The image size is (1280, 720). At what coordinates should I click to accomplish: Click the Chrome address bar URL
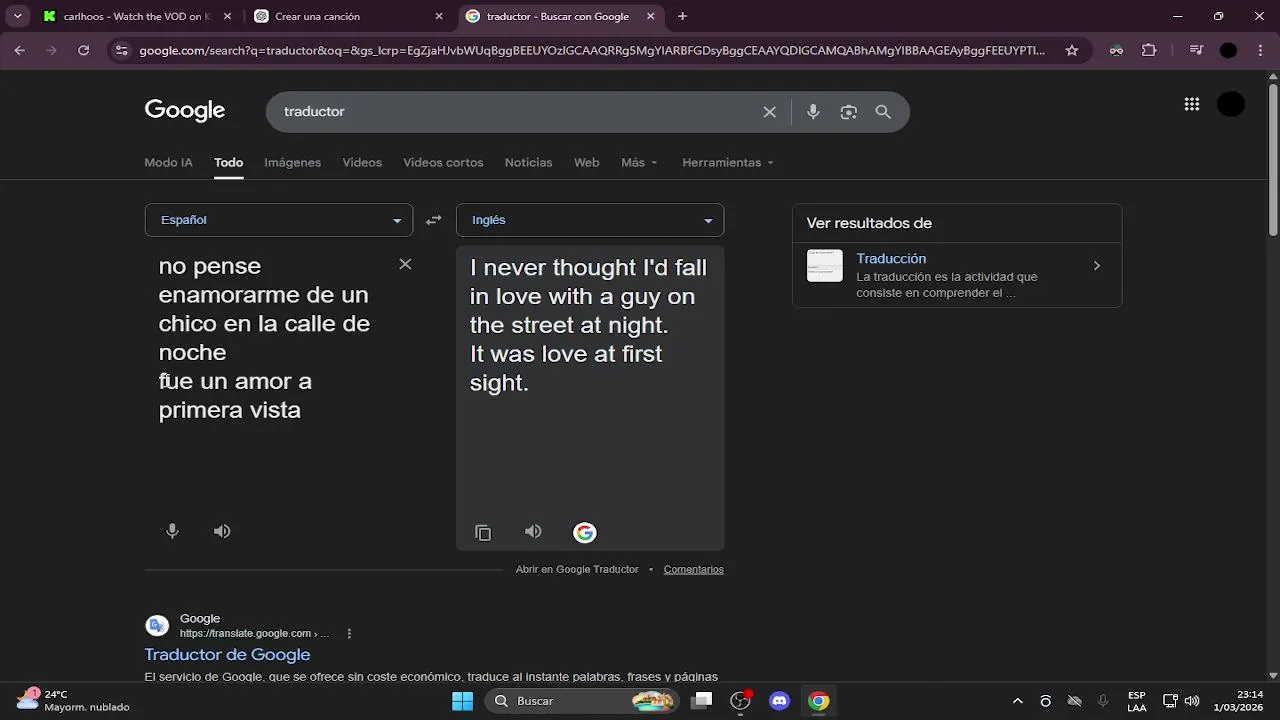point(592,50)
